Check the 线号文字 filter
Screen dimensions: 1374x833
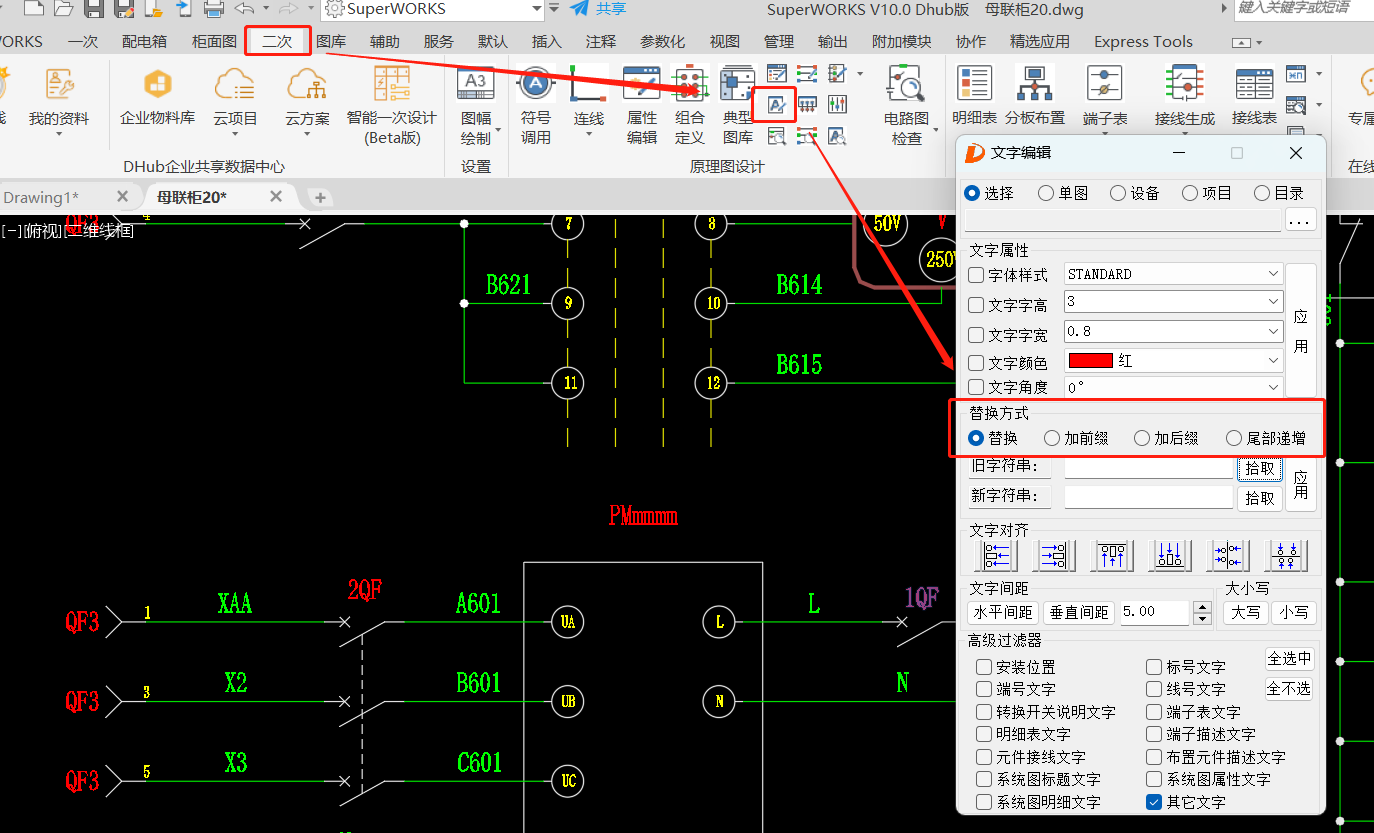1154,689
